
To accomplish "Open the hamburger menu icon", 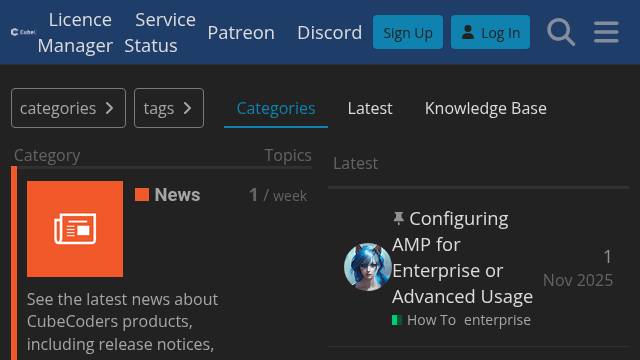I will 606,32.
